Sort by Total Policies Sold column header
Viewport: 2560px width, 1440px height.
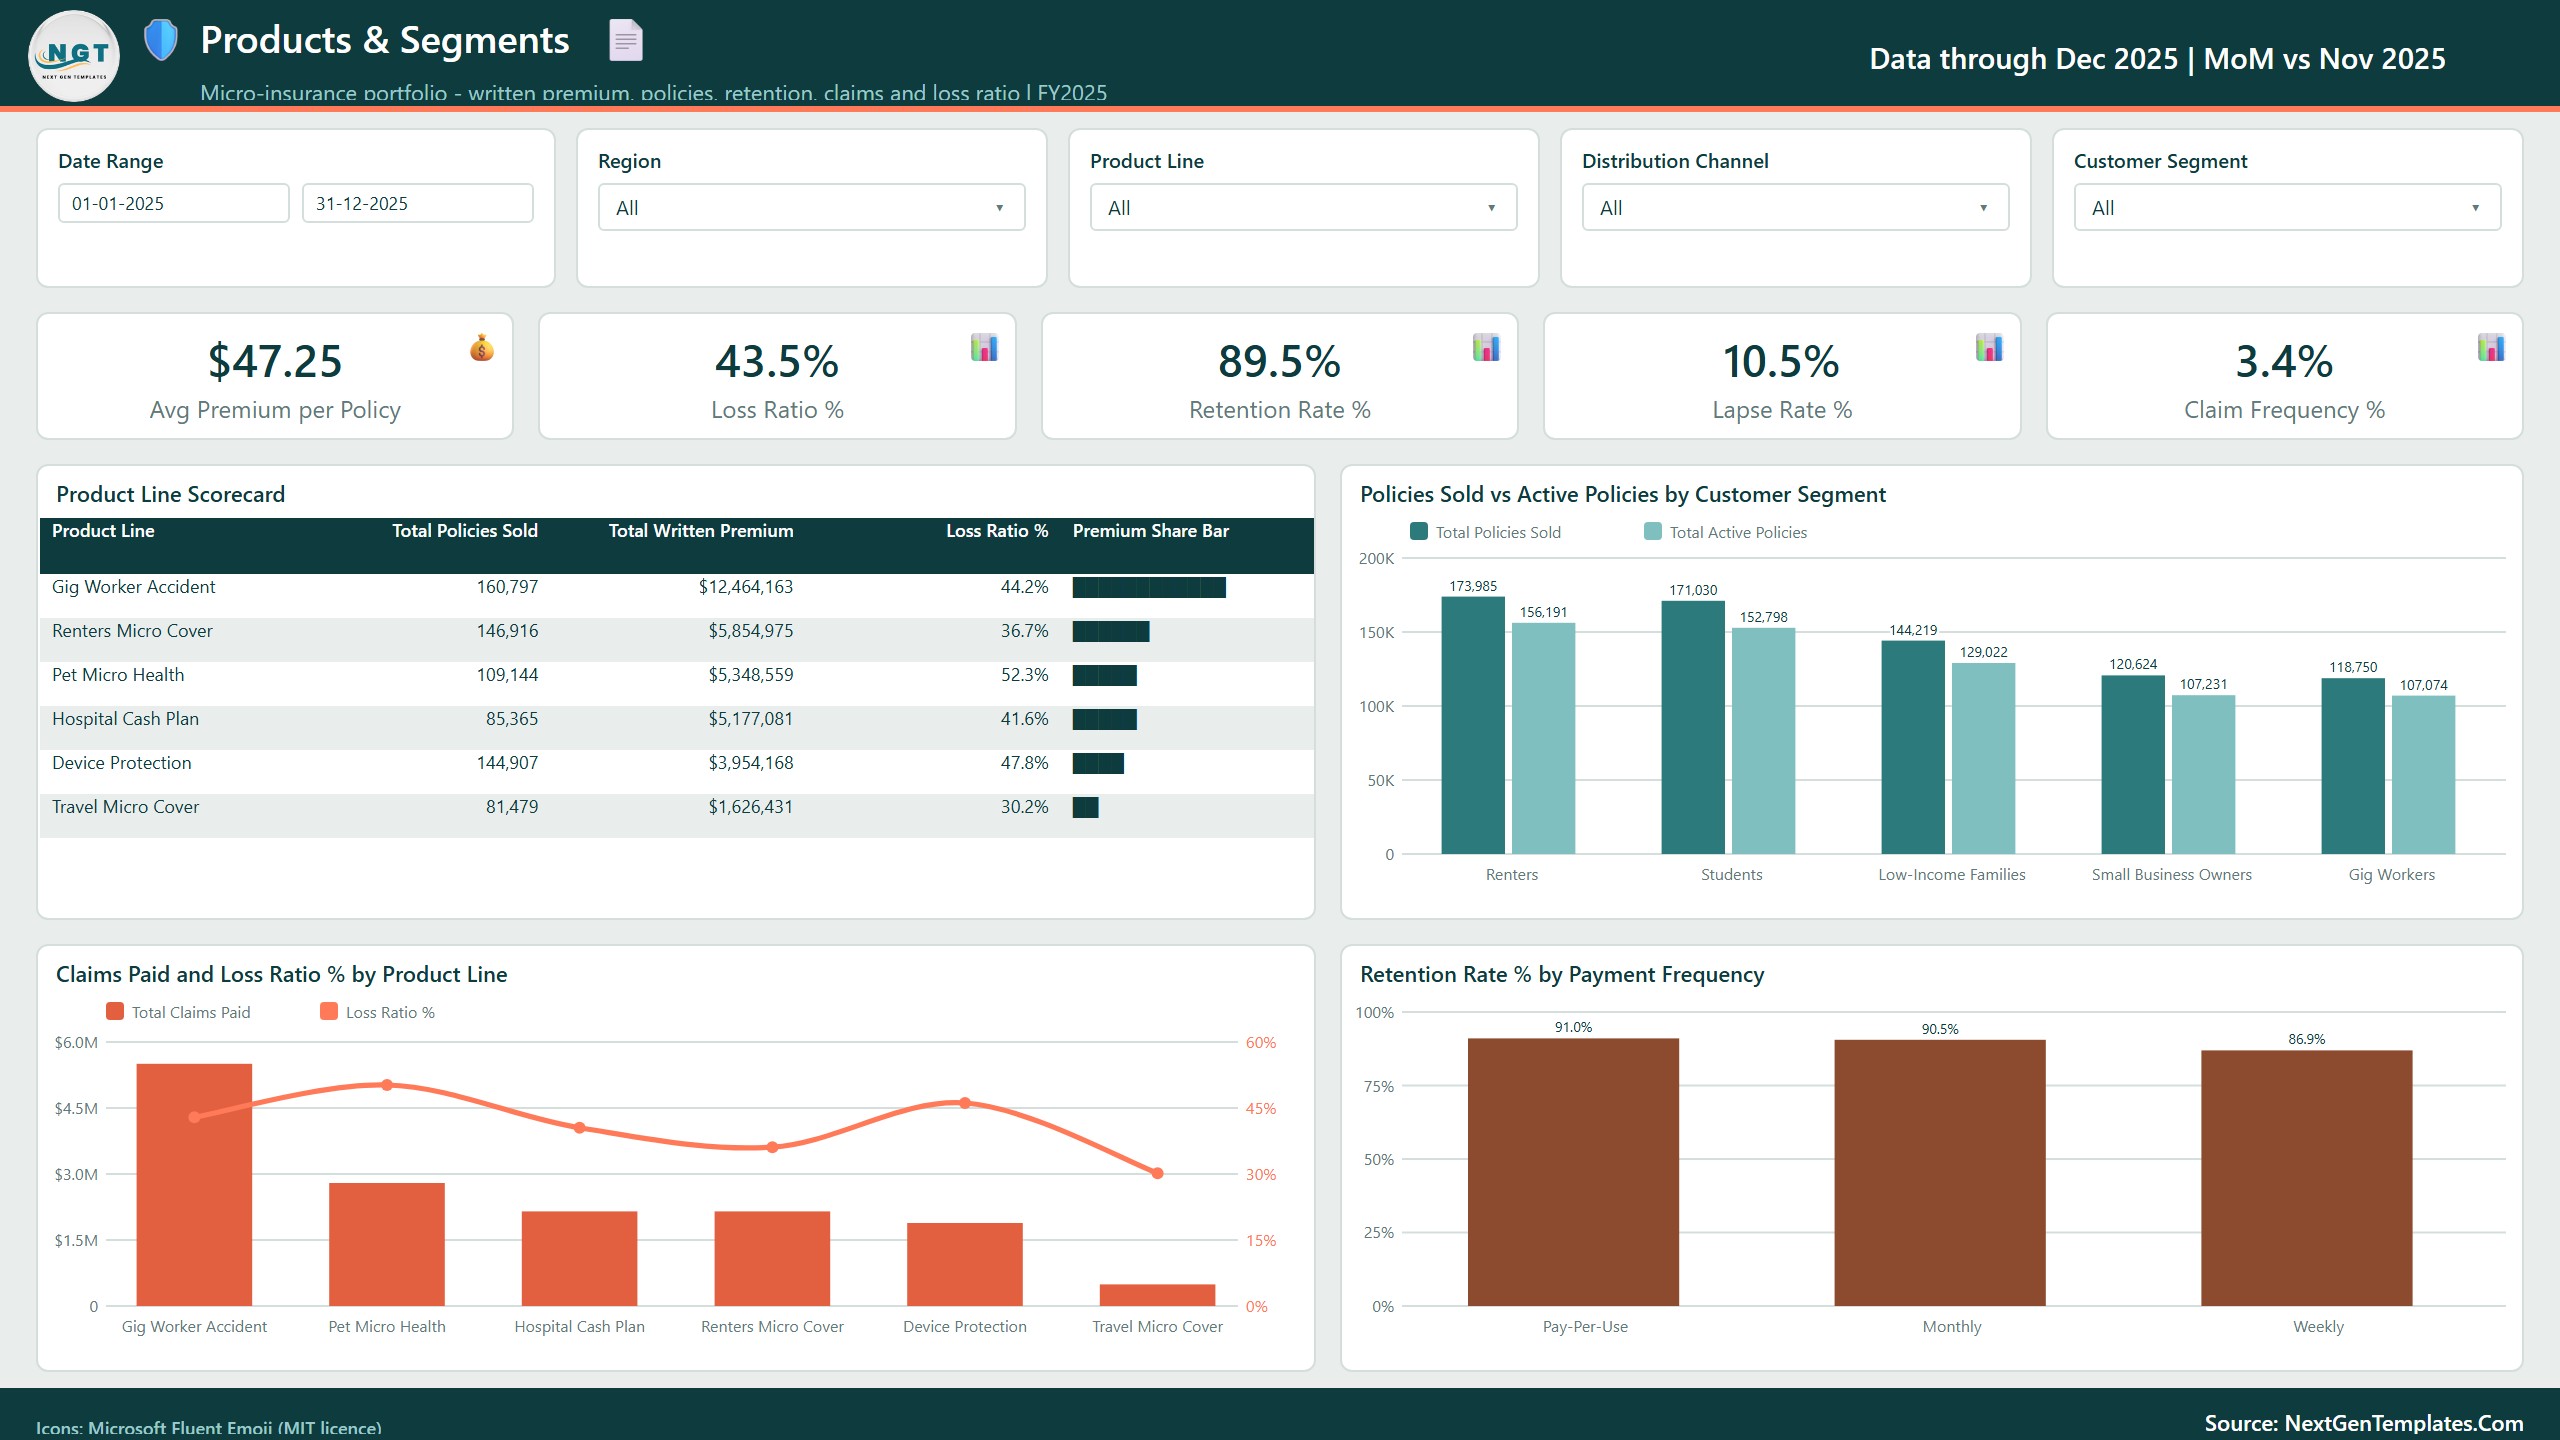(465, 531)
